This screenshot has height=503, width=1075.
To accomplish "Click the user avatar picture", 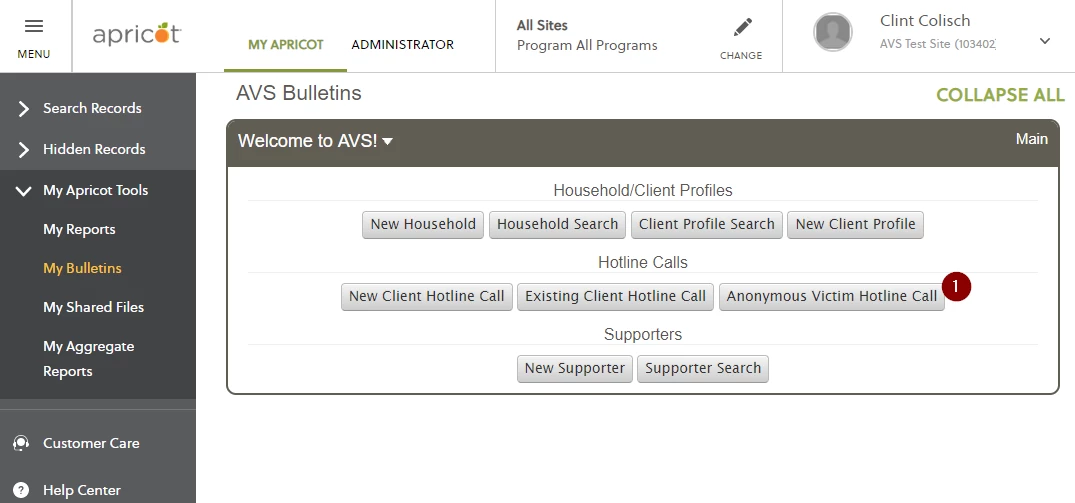I will [x=832, y=32].
